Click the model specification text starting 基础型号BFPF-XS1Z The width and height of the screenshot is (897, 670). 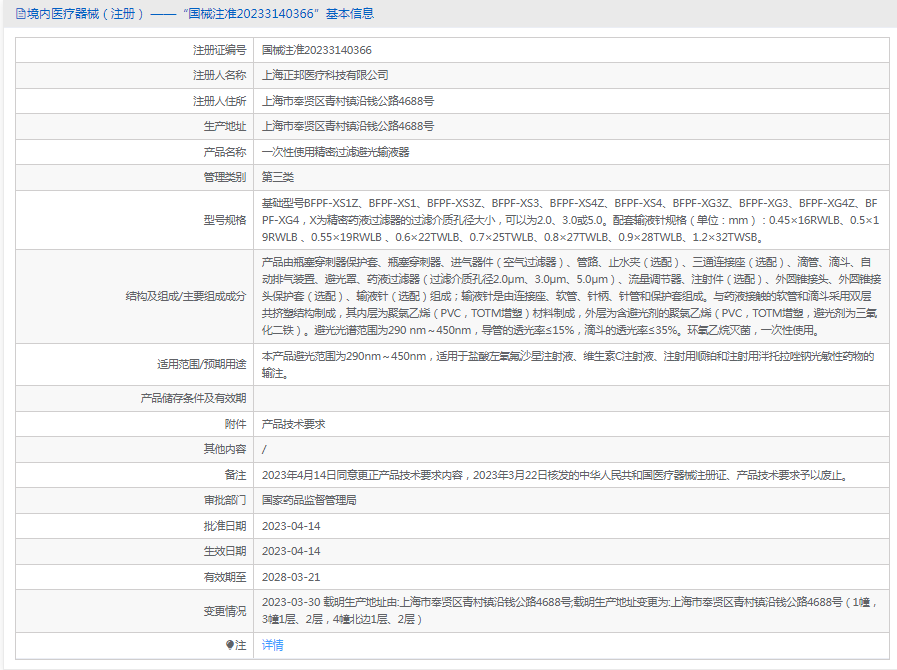coord(570,220)
